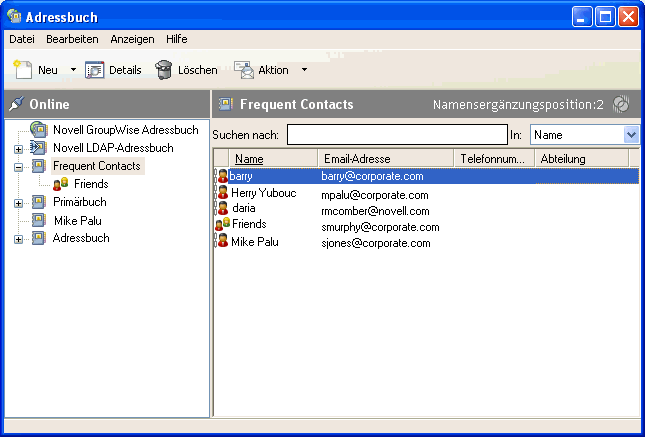
Task: Focus the Suchen nach search field
Action: (x=397, y=135)
